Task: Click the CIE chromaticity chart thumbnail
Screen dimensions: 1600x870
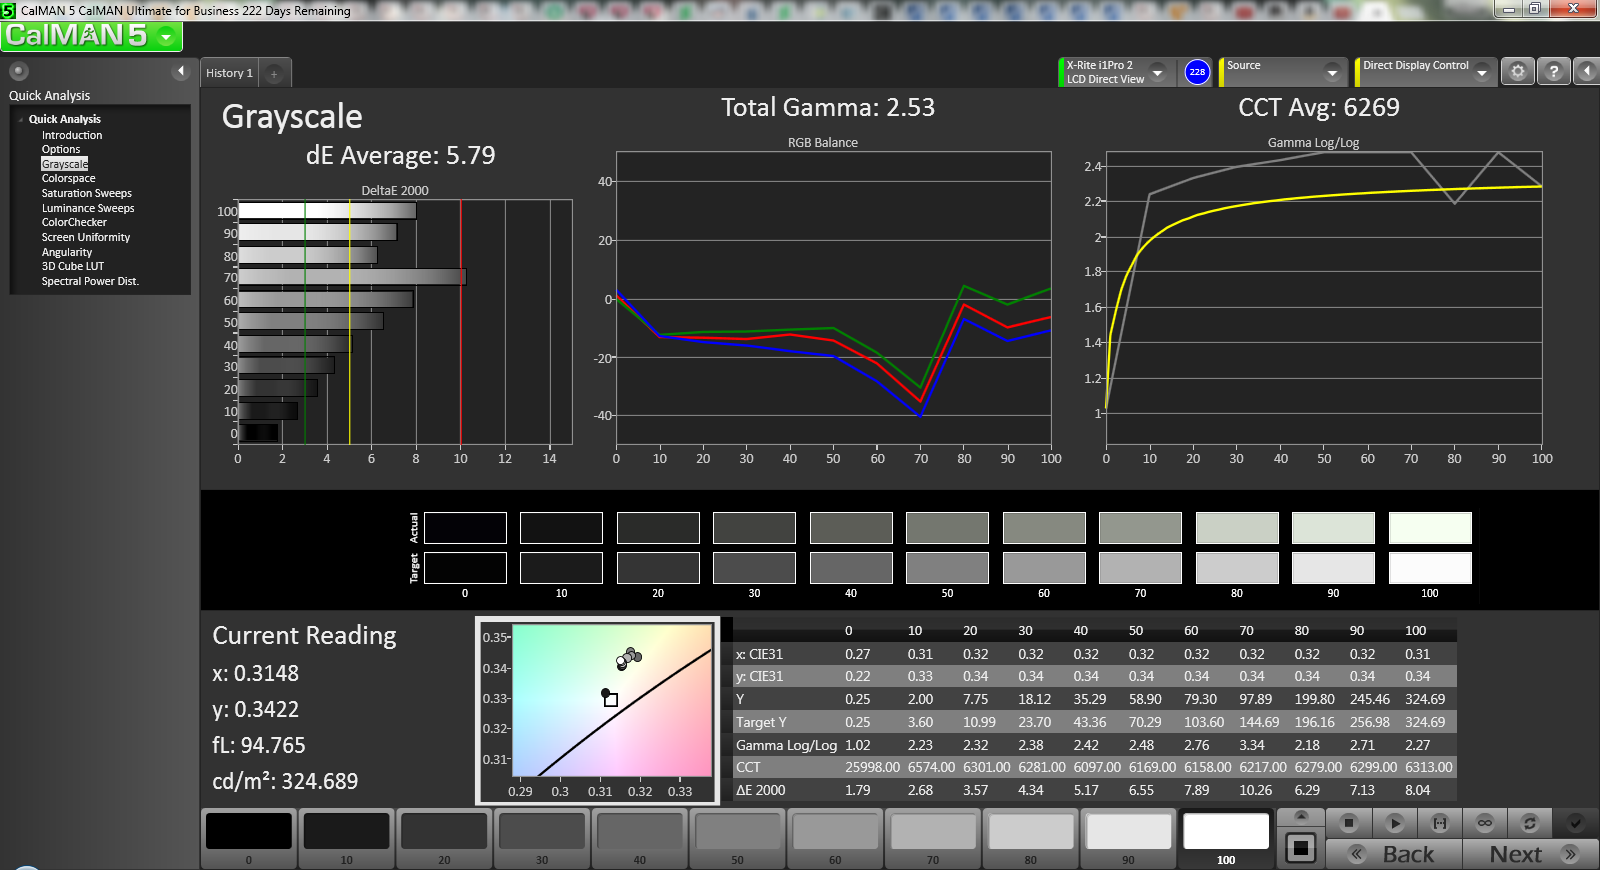Action: click(598, 710)
